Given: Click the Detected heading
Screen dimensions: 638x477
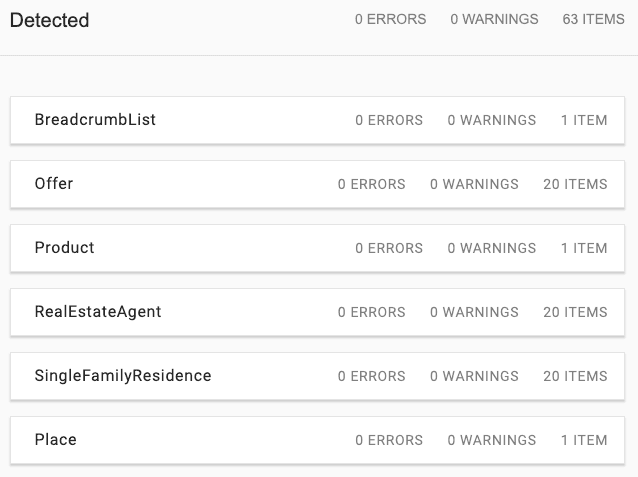Looking at the screenshot, I should [x=50, y=20].
